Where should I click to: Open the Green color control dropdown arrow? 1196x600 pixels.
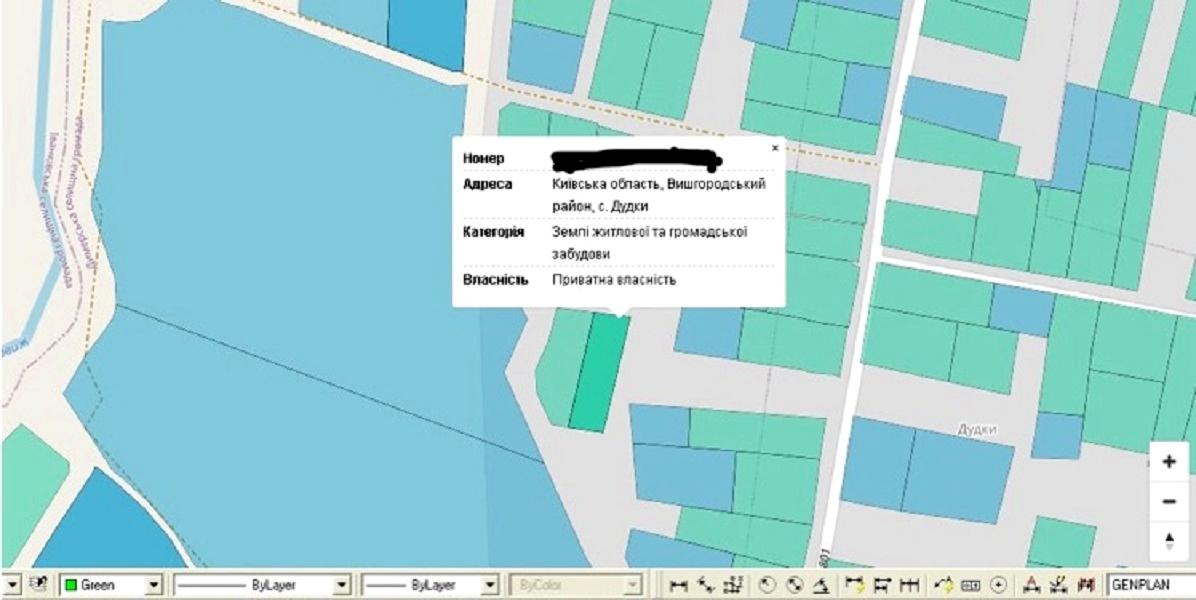click(x=154, y=585)
